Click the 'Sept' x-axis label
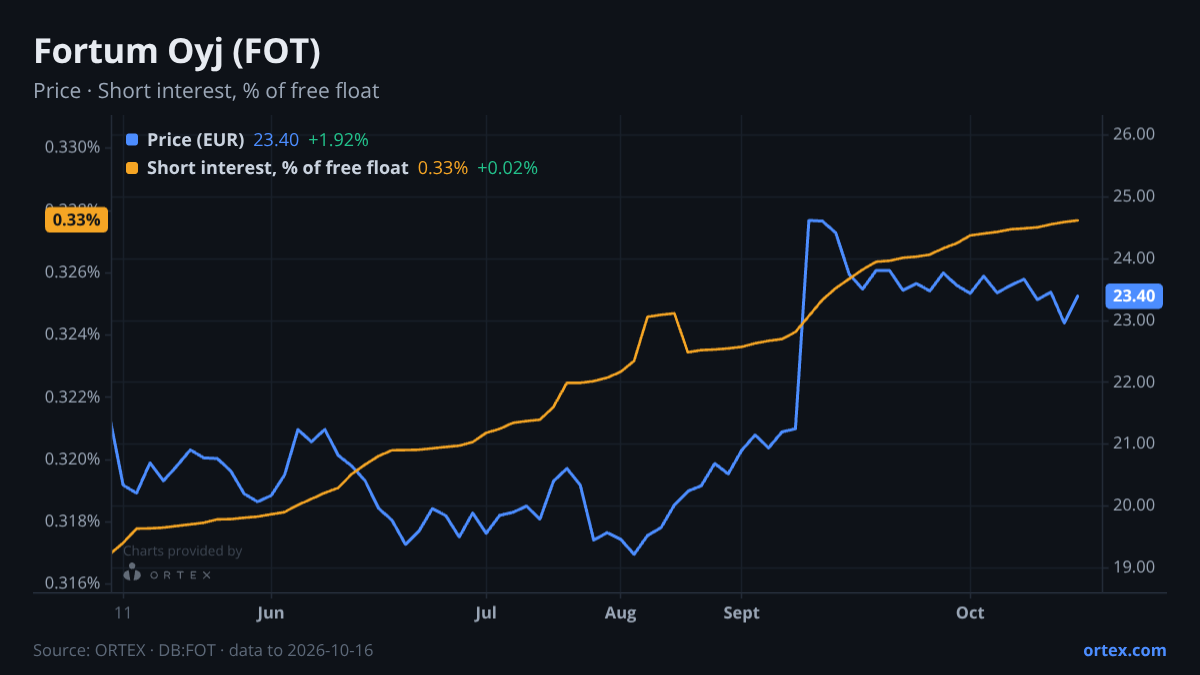Screen dimensions: 1200x675 pos(741,613)
